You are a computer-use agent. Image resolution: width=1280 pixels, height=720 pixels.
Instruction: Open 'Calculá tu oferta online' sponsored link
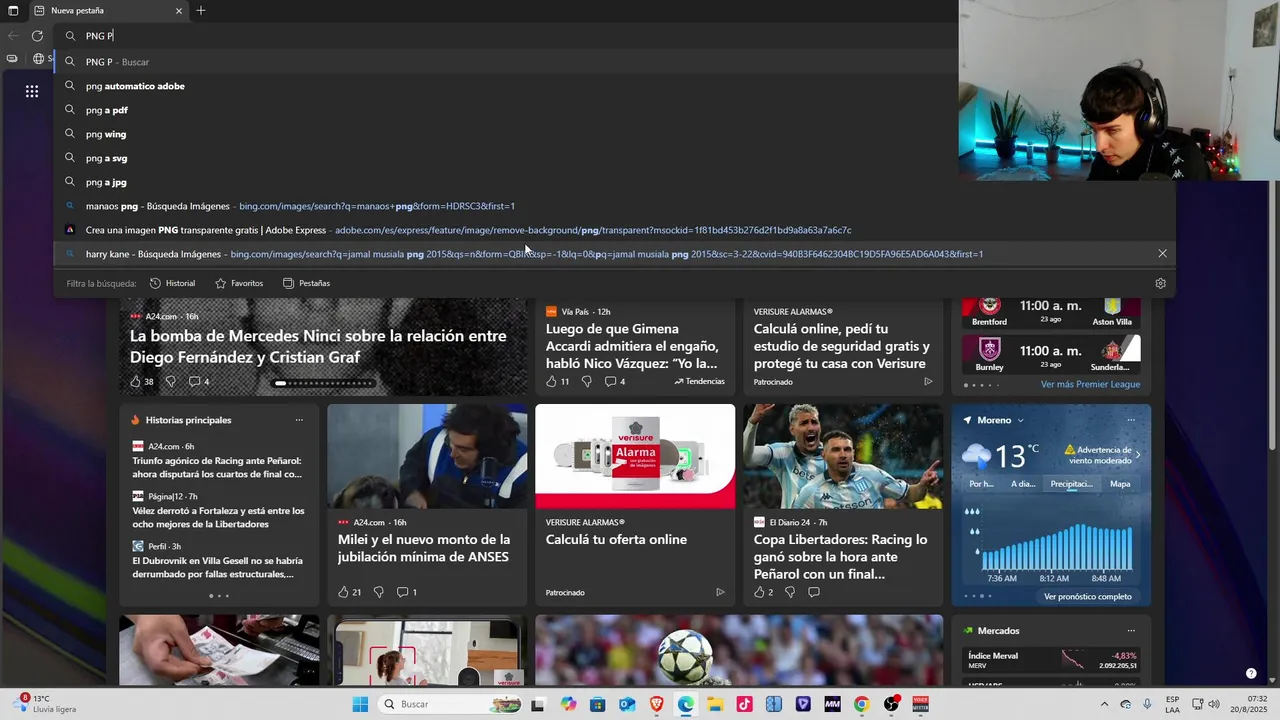coord(616,539)
